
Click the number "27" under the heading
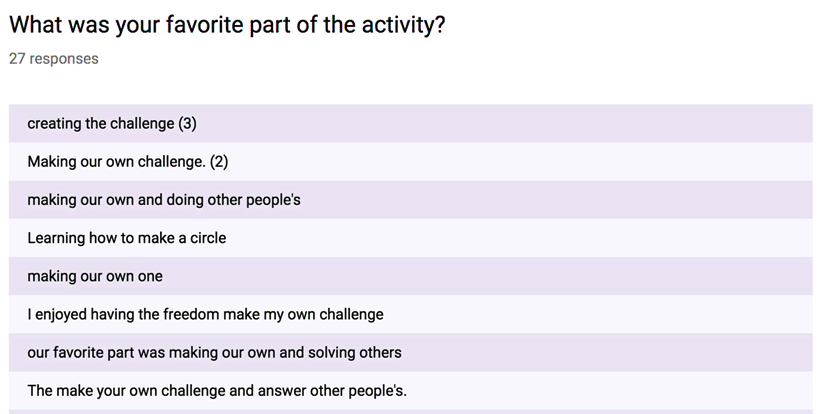pos(17,59)
